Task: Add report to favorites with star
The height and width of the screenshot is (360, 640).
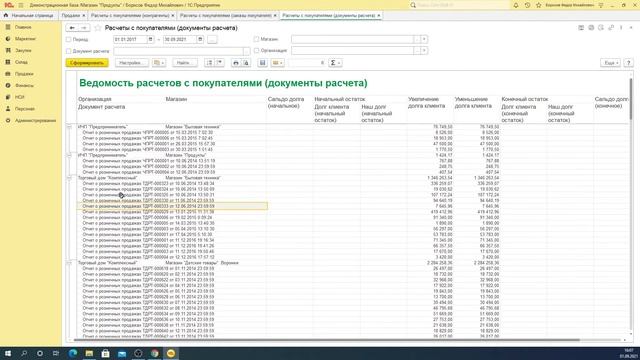Action: point(98,28)
